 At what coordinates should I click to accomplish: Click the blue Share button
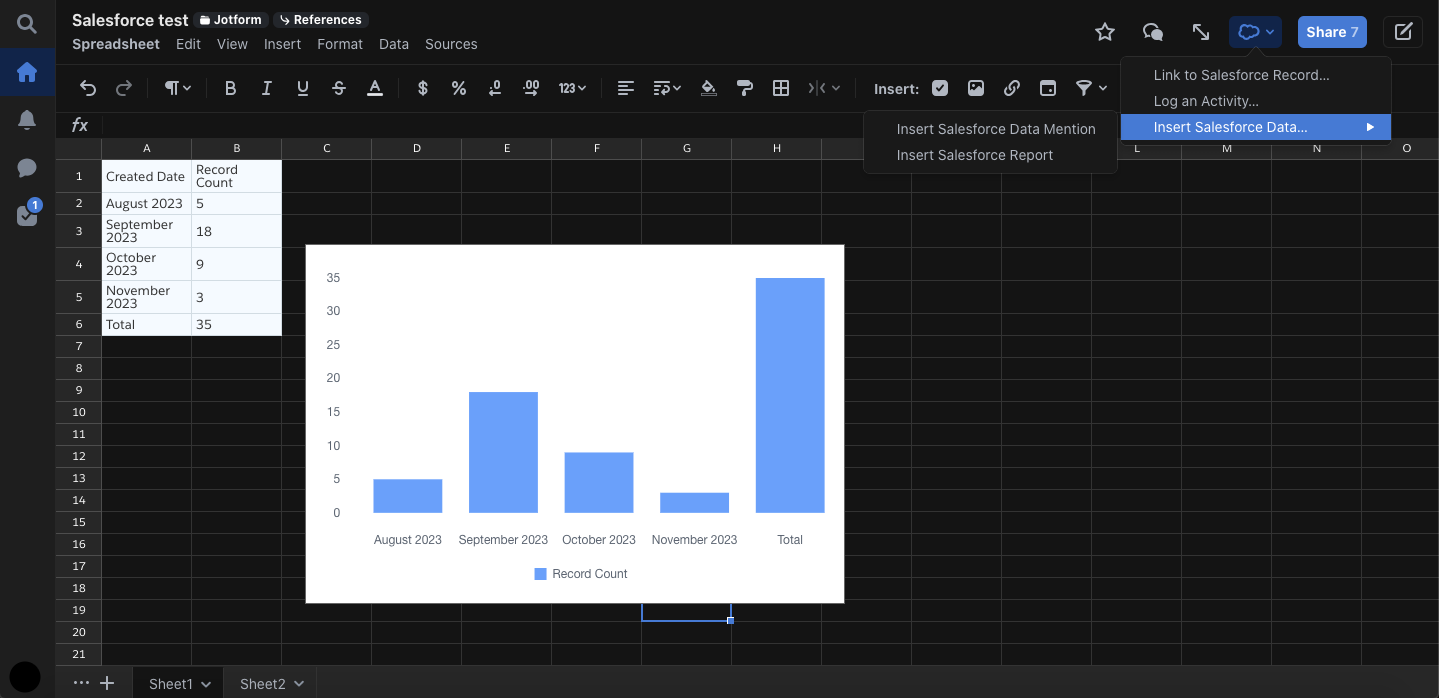pyautogui.click(x=1331, y=32)
